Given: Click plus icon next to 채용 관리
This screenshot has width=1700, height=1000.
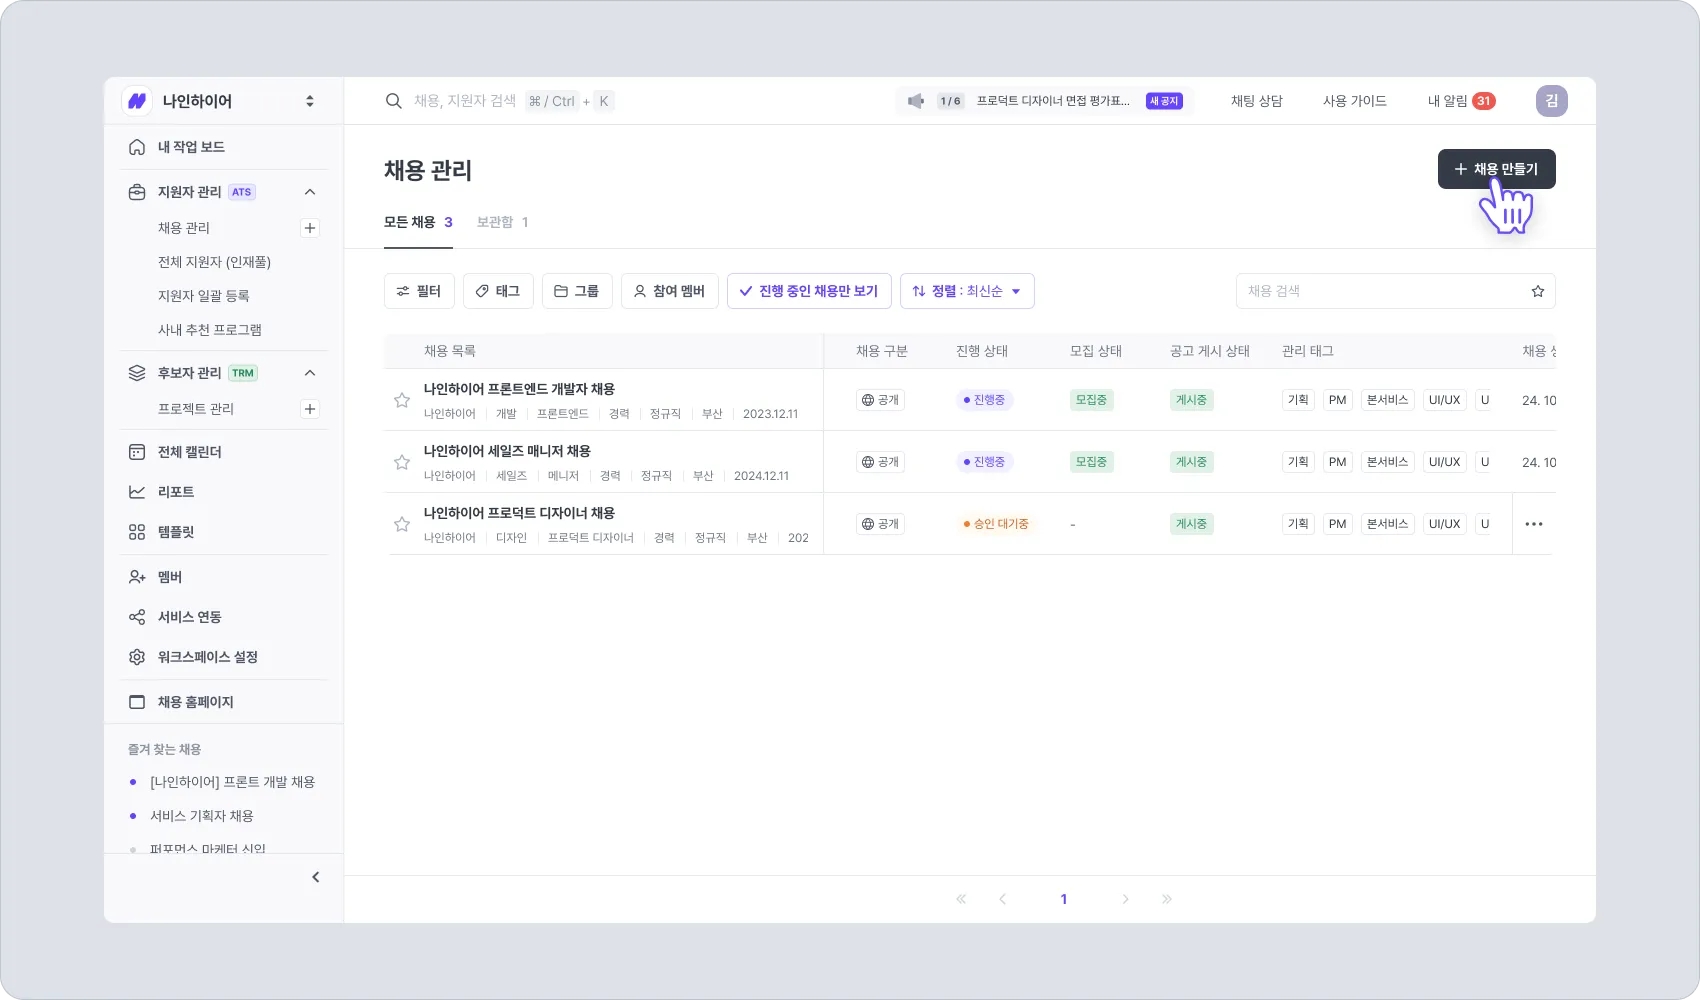Looking at the screenshot, I should (x=310, y=228).
